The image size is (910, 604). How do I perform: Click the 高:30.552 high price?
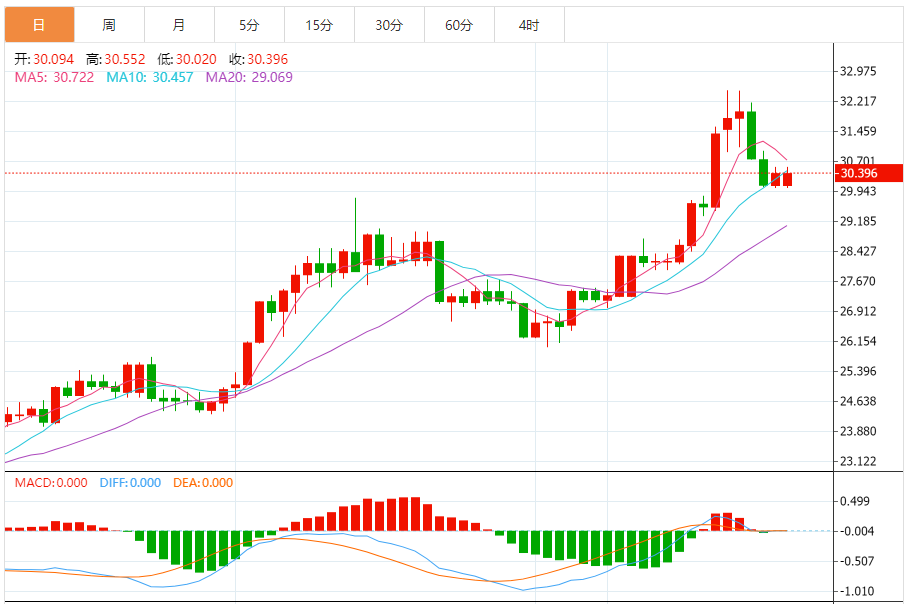click(115, 59)
